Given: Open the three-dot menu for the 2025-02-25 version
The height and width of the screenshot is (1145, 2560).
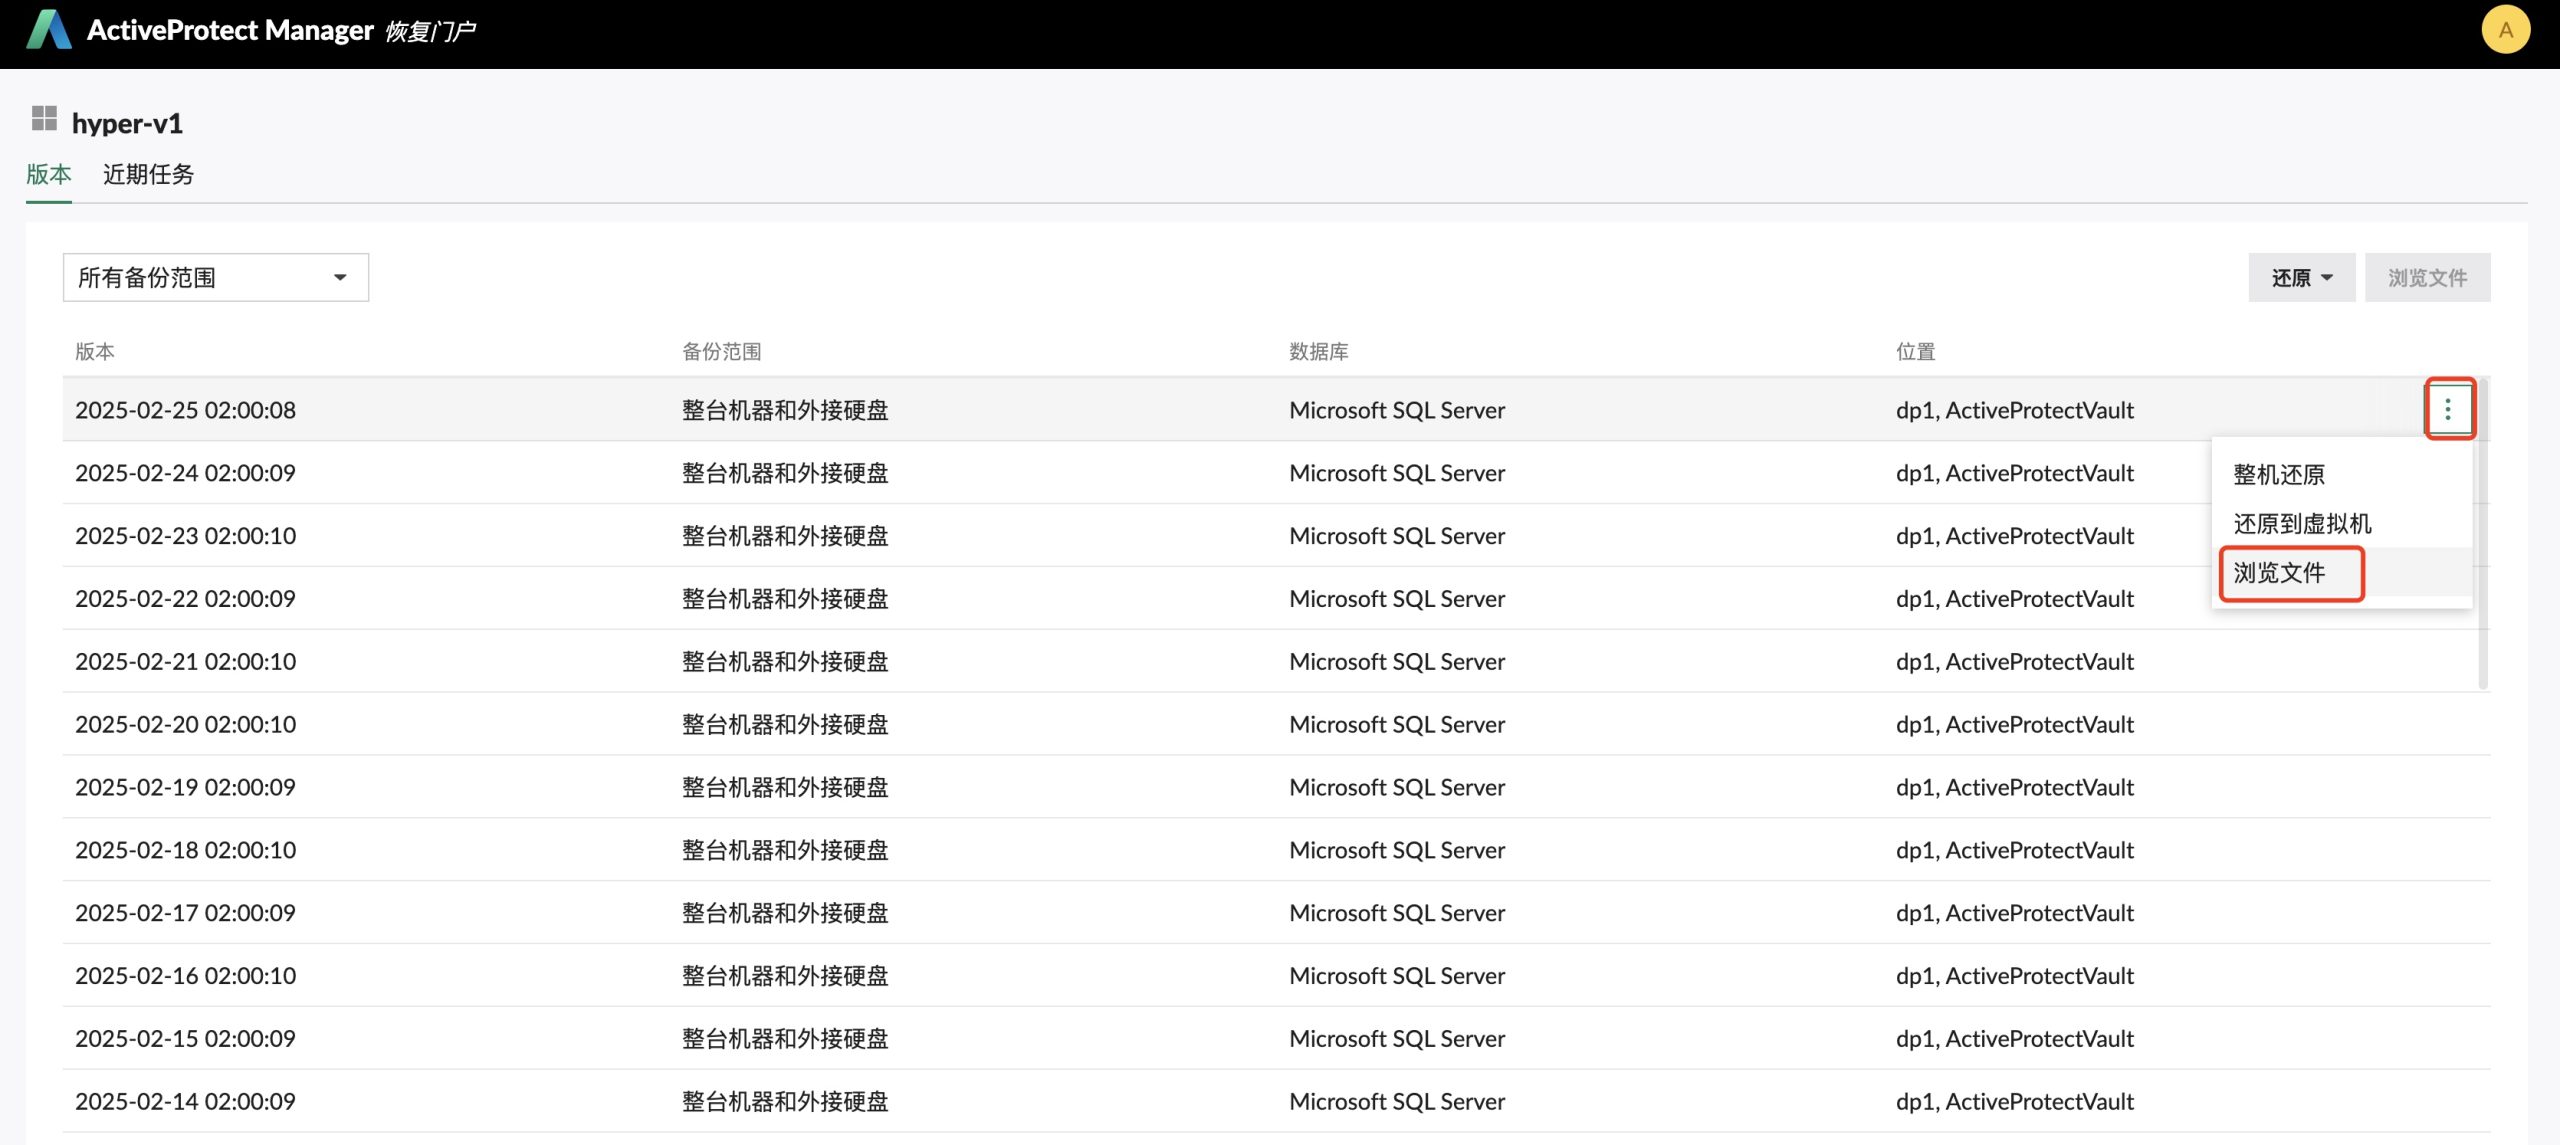Looking at the screenshot, I should click(x=2448, y=408).
